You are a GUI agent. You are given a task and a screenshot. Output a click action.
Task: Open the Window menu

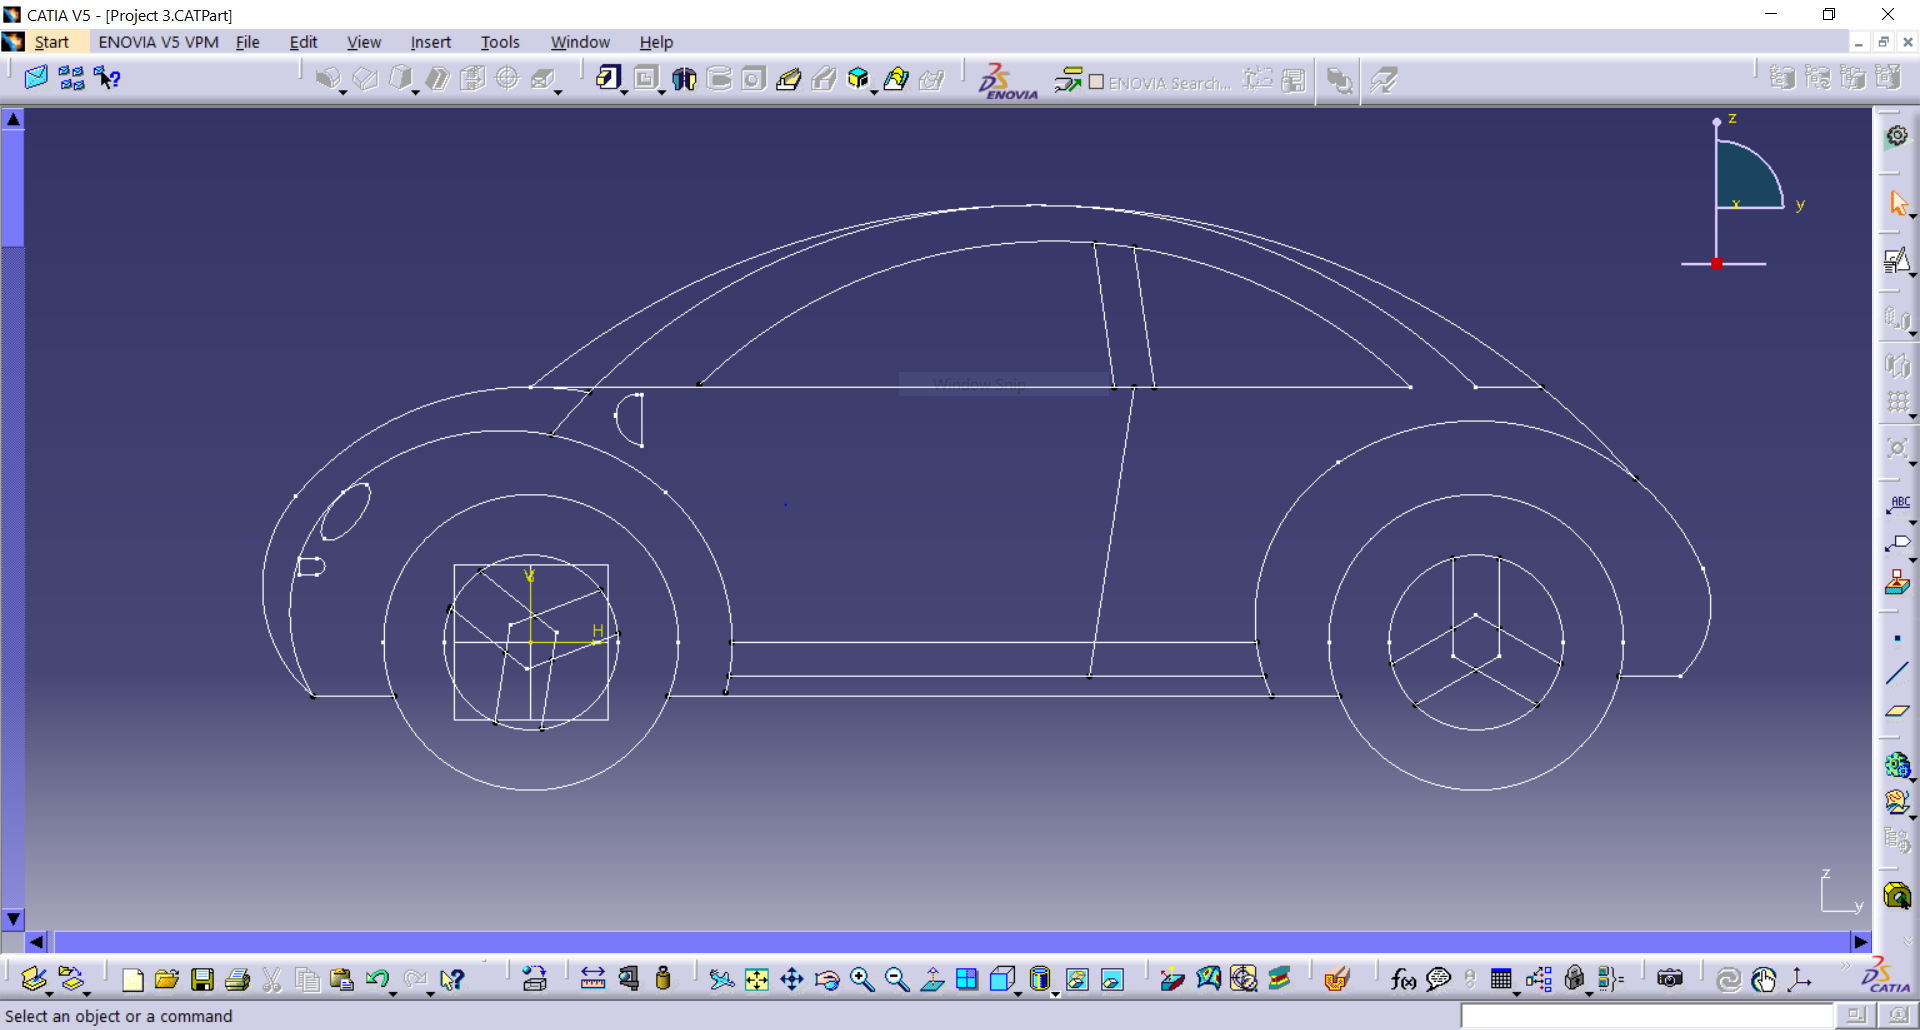click(x=580, y=42)
